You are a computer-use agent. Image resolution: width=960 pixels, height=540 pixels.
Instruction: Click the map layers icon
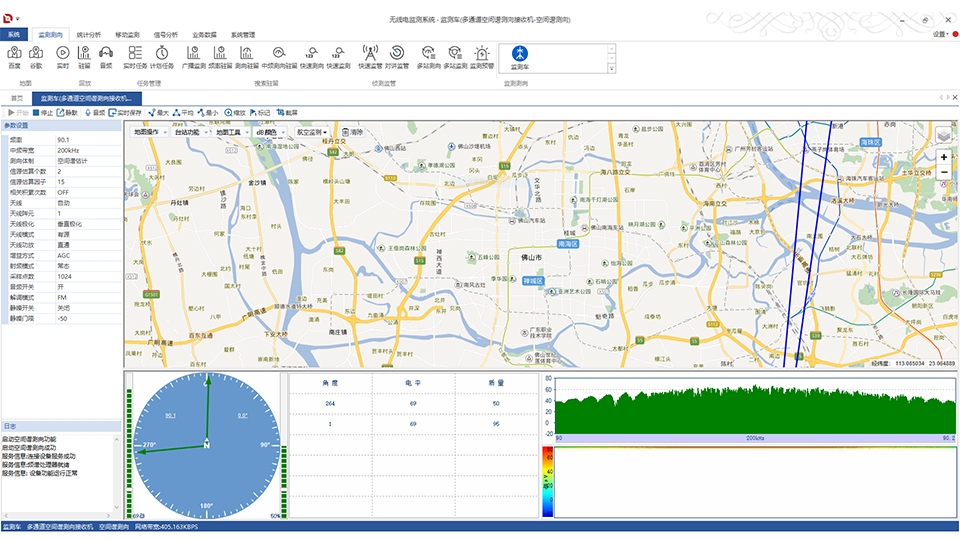(944, 135)
